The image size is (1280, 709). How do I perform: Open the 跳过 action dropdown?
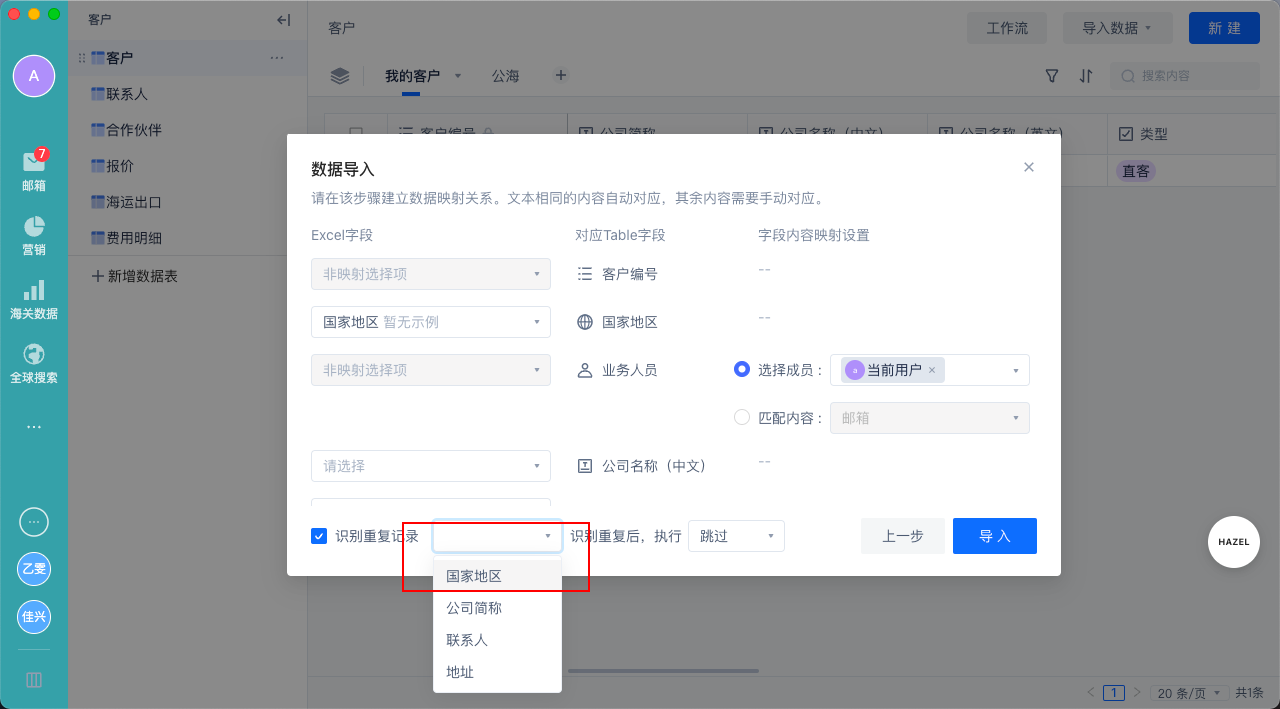736,536
